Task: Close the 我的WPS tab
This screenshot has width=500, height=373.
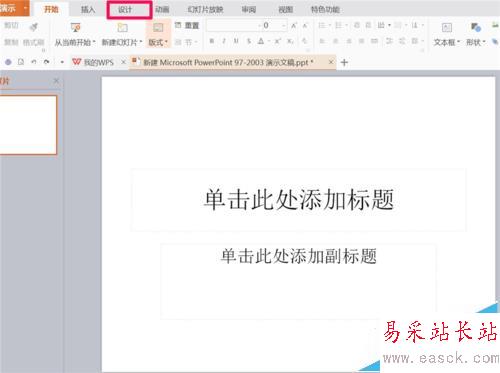Action: pos(123,62)
